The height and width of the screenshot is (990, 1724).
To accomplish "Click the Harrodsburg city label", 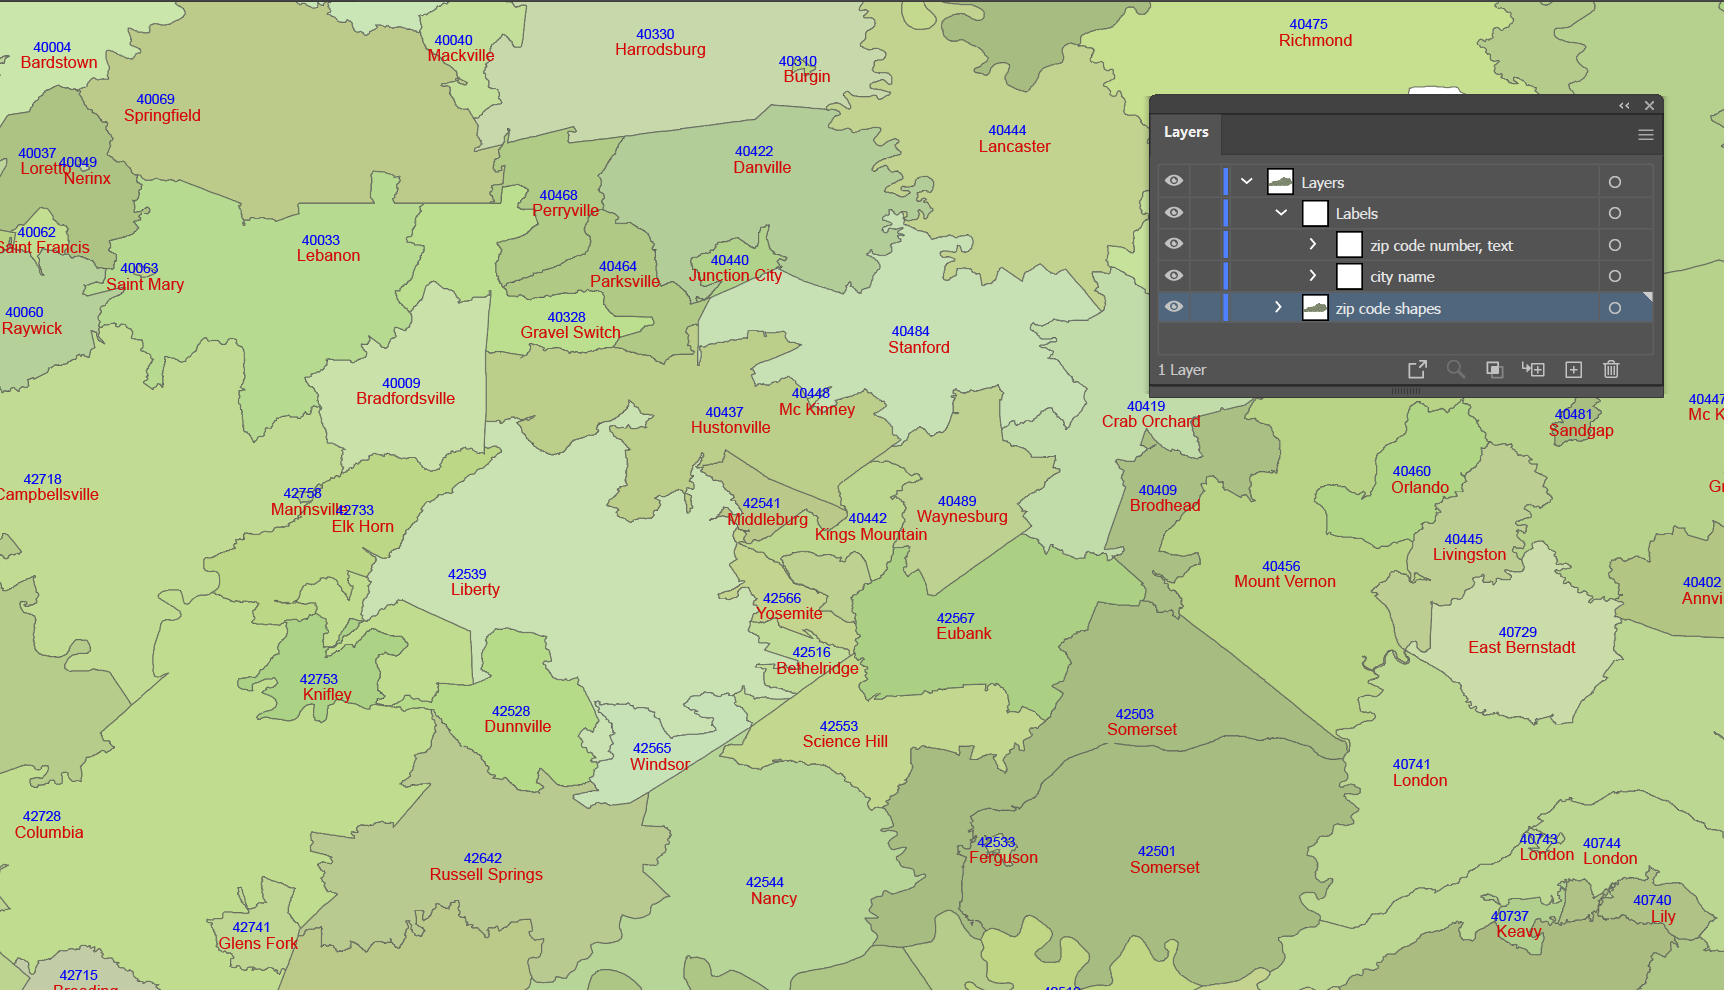I will 660,50.
